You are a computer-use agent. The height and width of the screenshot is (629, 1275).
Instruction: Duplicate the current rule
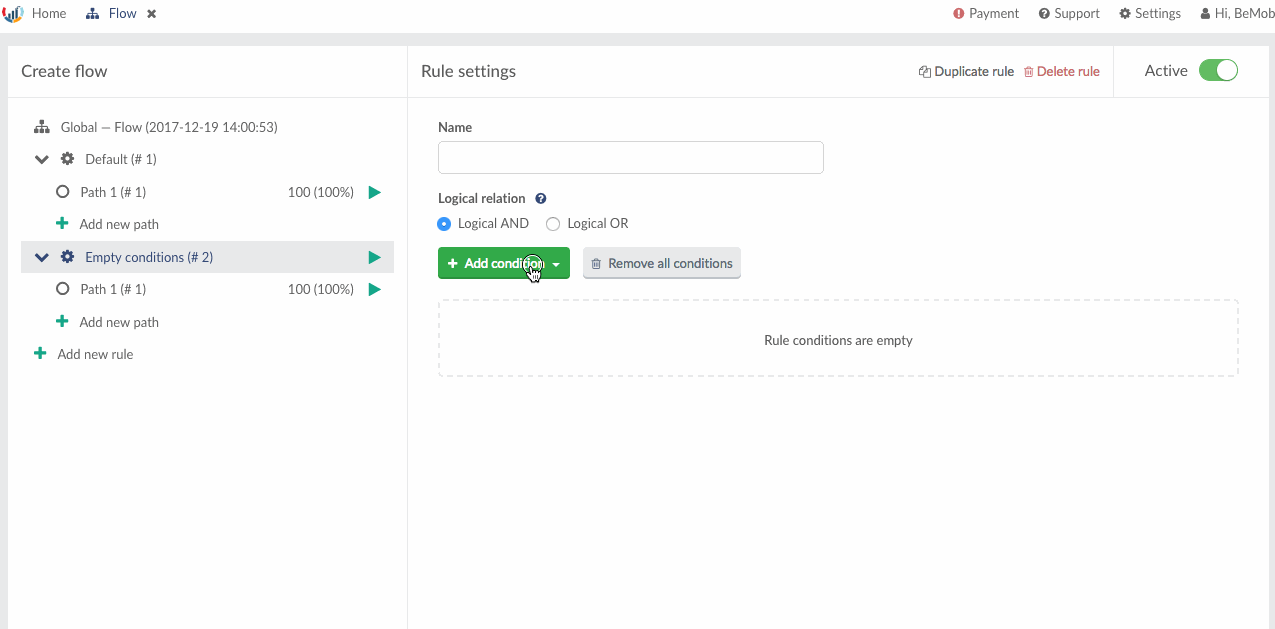[966, 72]
